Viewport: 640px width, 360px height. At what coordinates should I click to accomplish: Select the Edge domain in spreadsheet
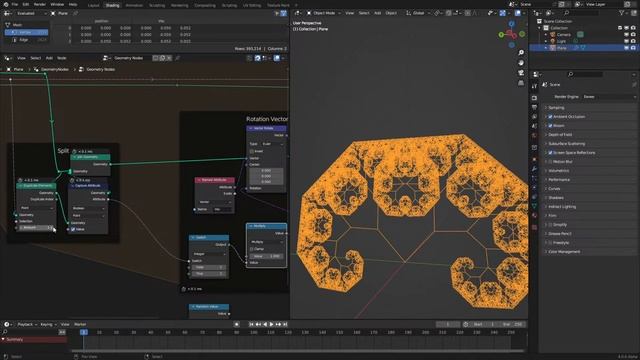pos(26,40)
